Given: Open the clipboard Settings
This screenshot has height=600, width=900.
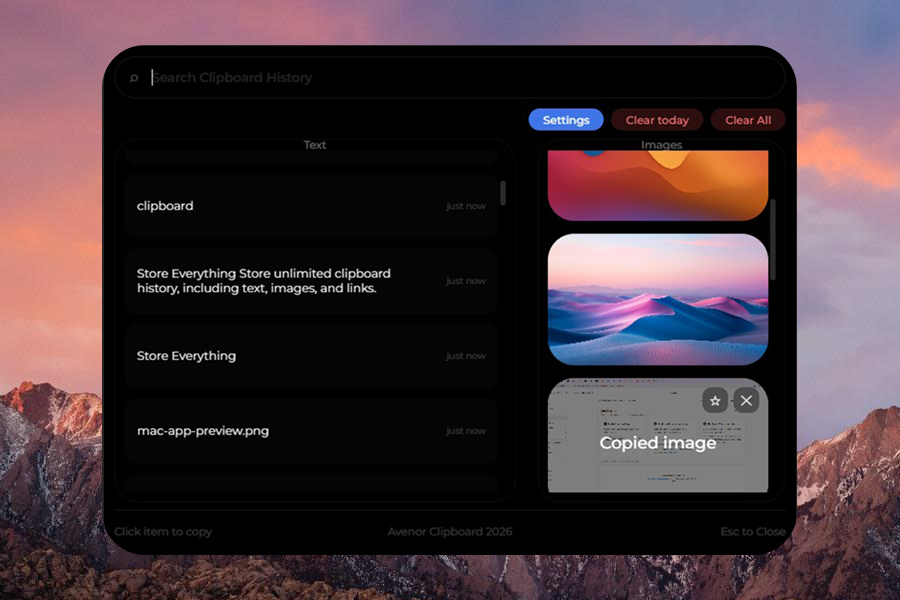Looking at the screenshot, I should [x=566, y=119].
